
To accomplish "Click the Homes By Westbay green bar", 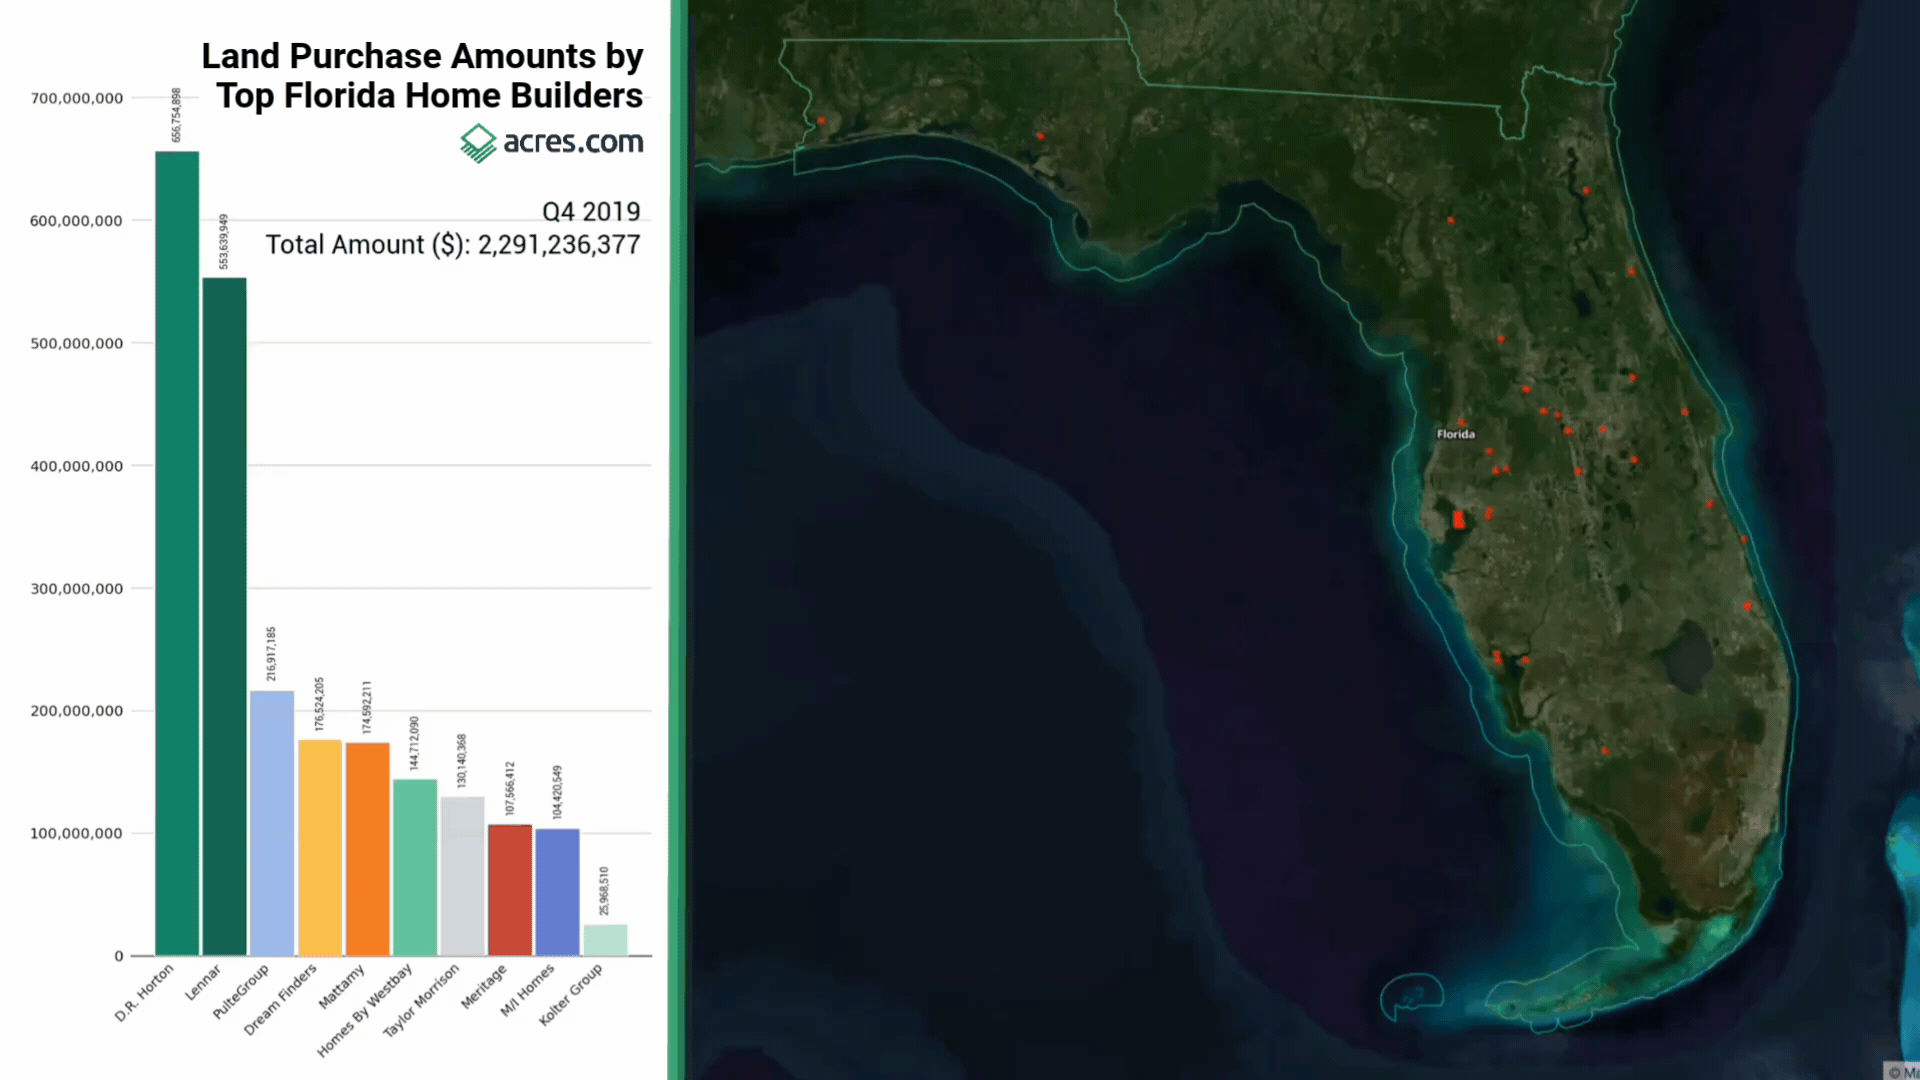I will coord(415,867).
